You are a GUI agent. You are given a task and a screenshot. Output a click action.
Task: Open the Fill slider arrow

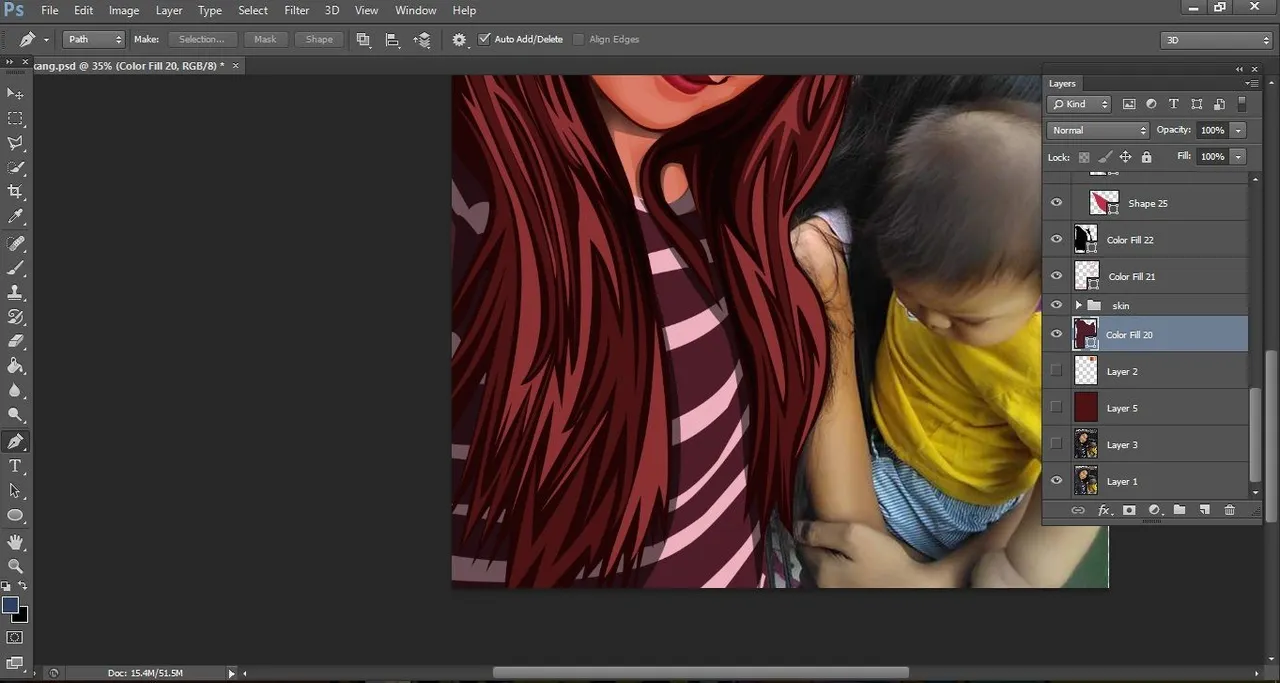coord(1238,157)
